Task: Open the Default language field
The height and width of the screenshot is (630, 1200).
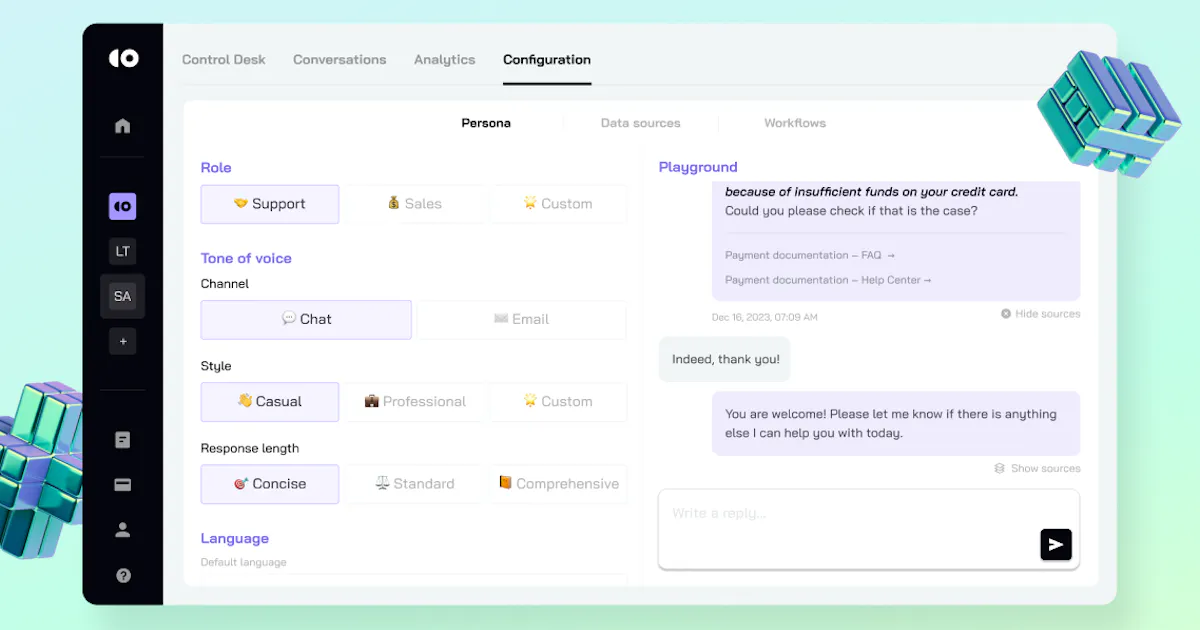Action: pyautogui.click(x=414, y=580)
